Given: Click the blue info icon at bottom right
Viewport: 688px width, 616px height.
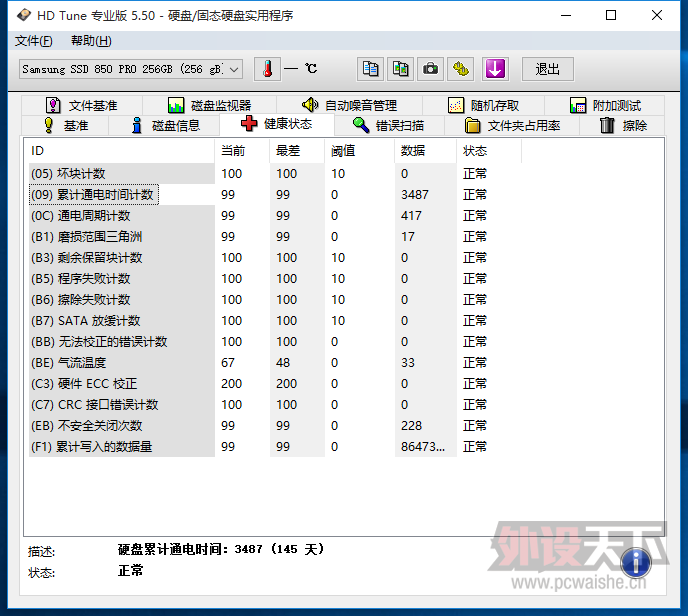Looking at the screenshot, I should click(x=636, y=562).
